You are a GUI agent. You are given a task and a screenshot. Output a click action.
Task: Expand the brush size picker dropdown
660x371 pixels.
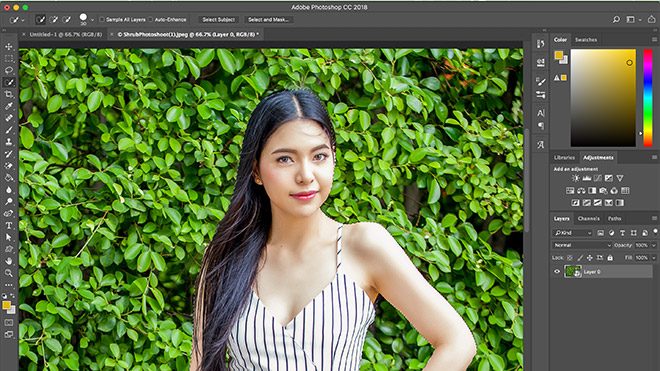point(92,19)
